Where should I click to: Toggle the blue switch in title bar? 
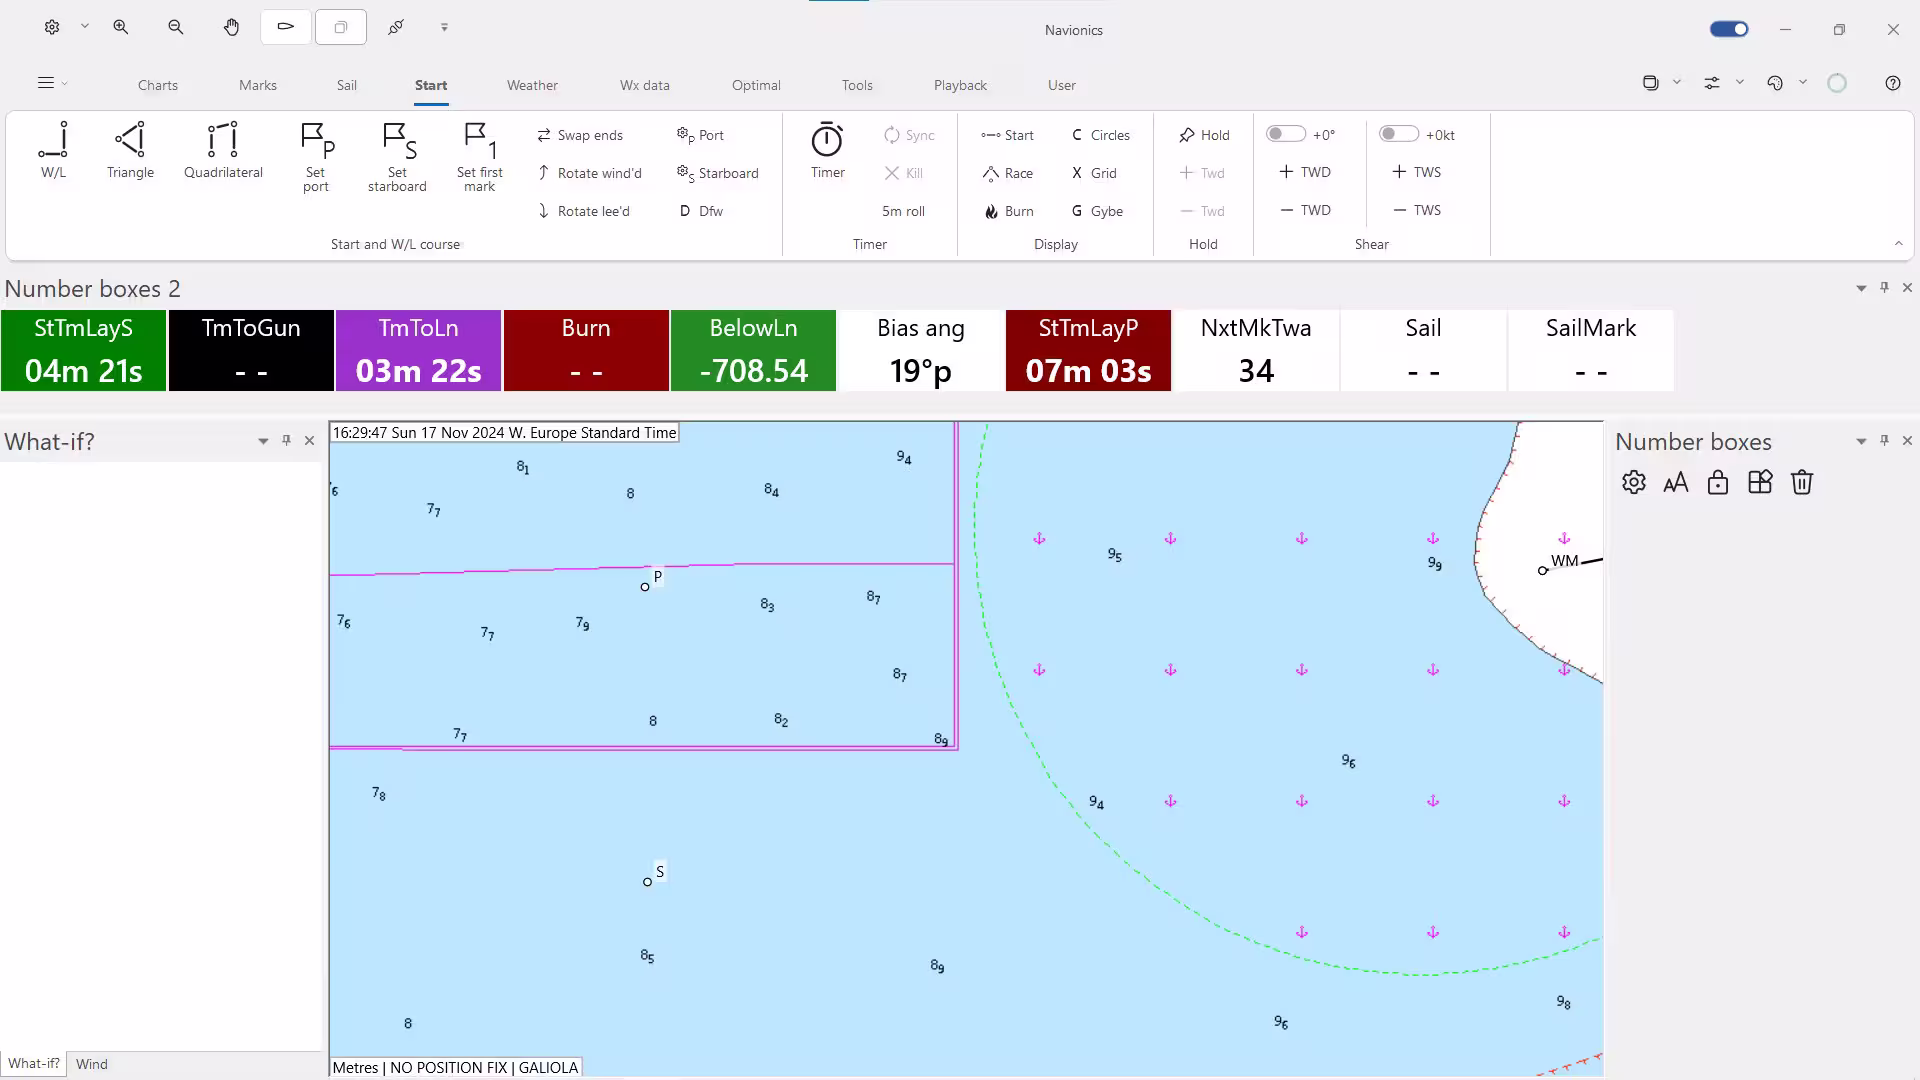(x=1729, y=29)
